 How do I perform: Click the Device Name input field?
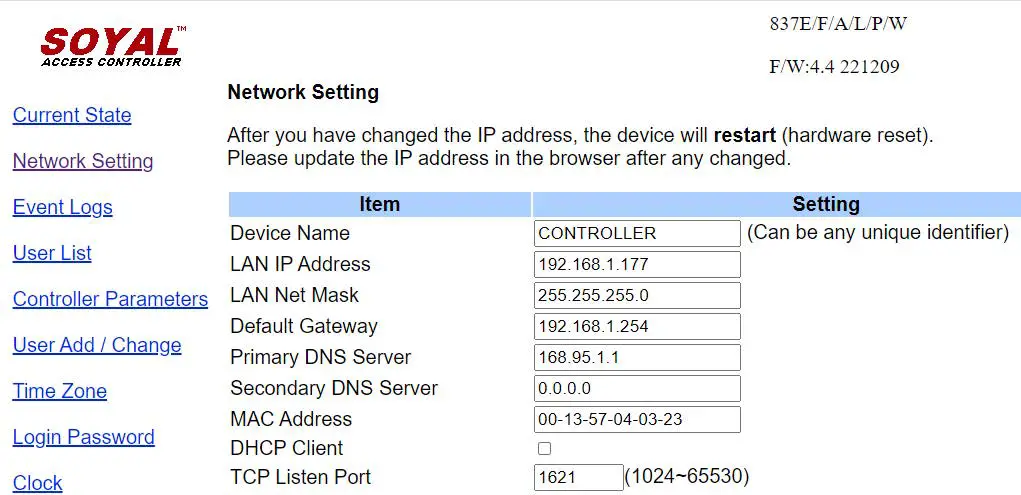click(637, 233)
